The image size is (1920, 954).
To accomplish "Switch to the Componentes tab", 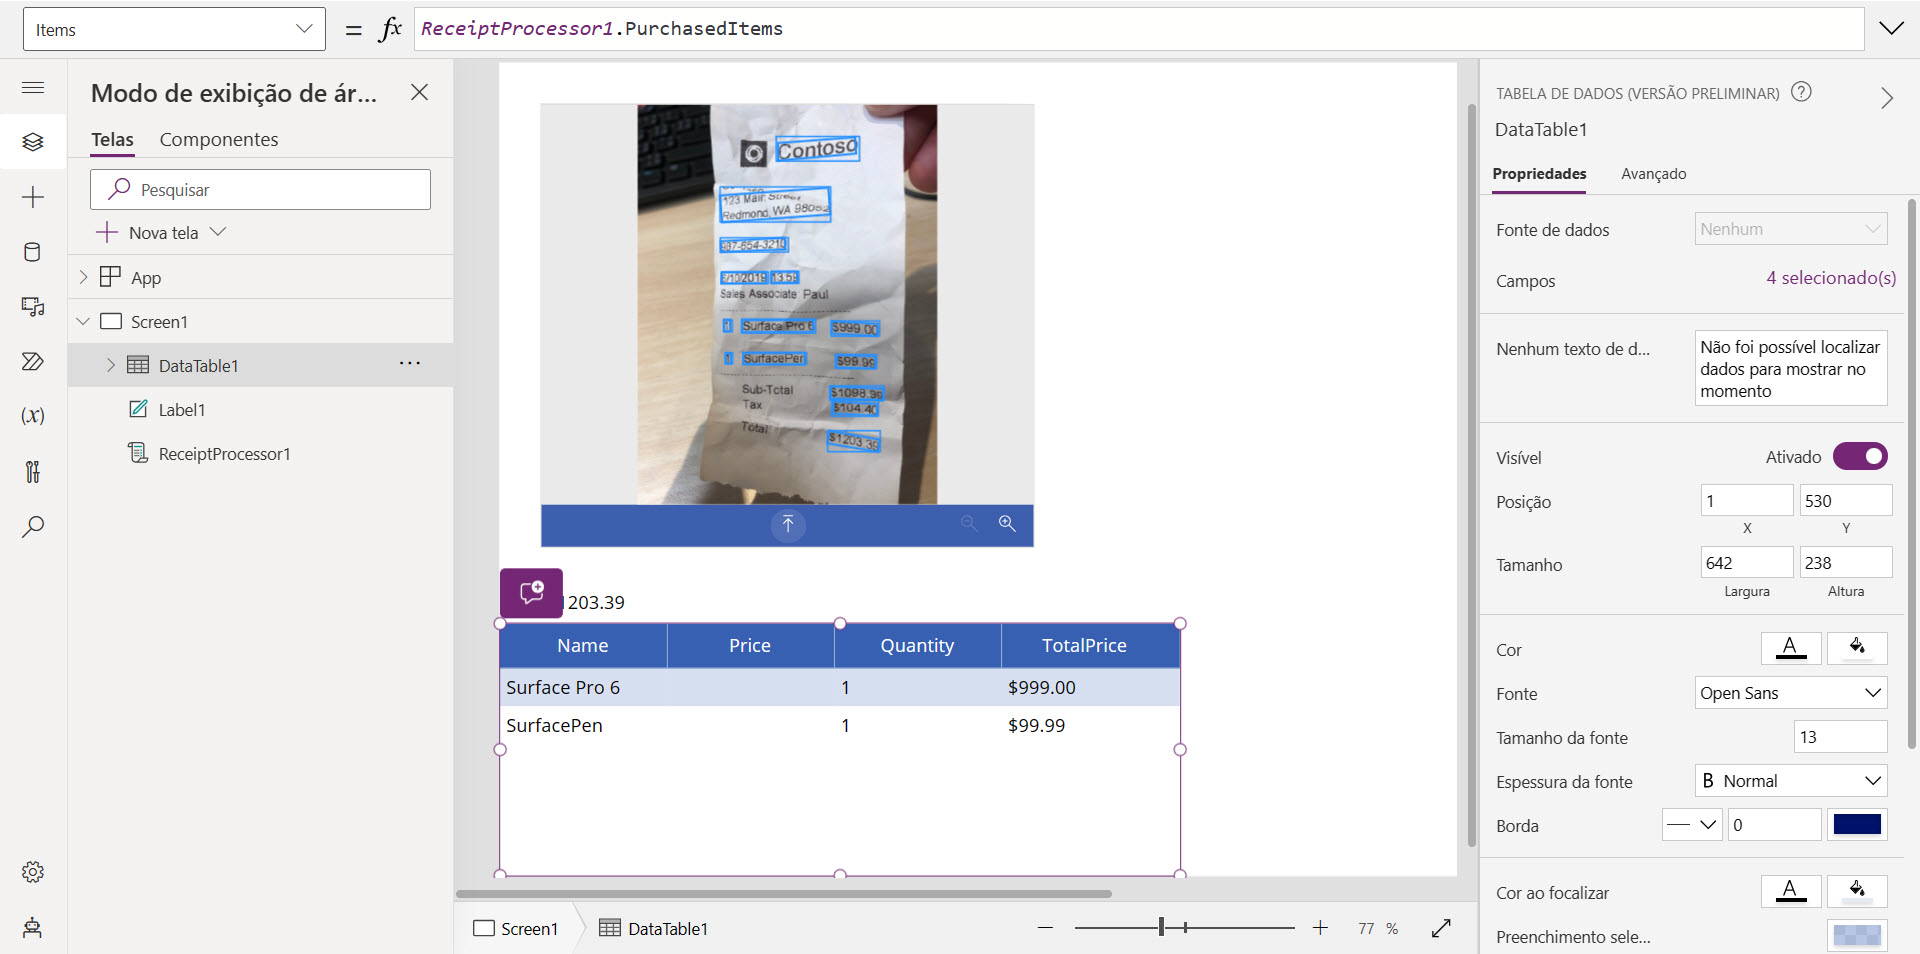I will click(x=219, y=140).
